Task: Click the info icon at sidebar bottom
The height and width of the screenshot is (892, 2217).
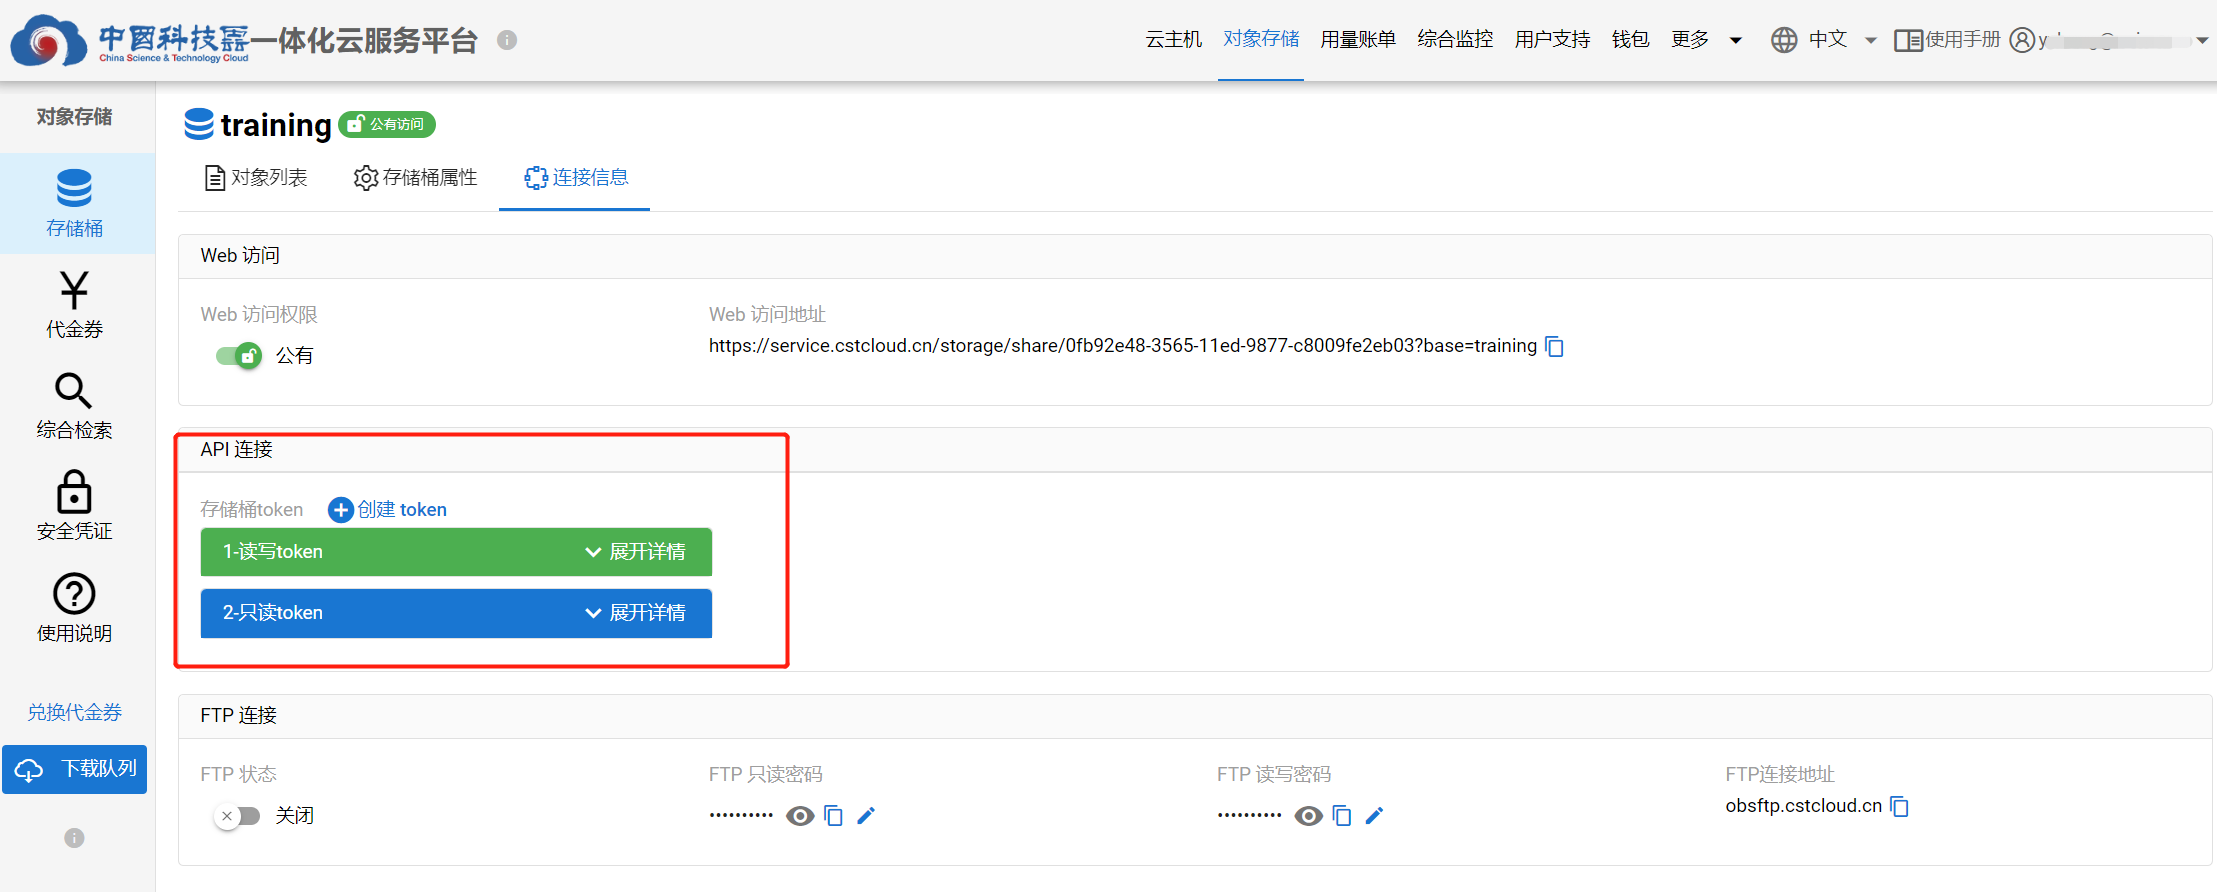Action: click(74, 838)
